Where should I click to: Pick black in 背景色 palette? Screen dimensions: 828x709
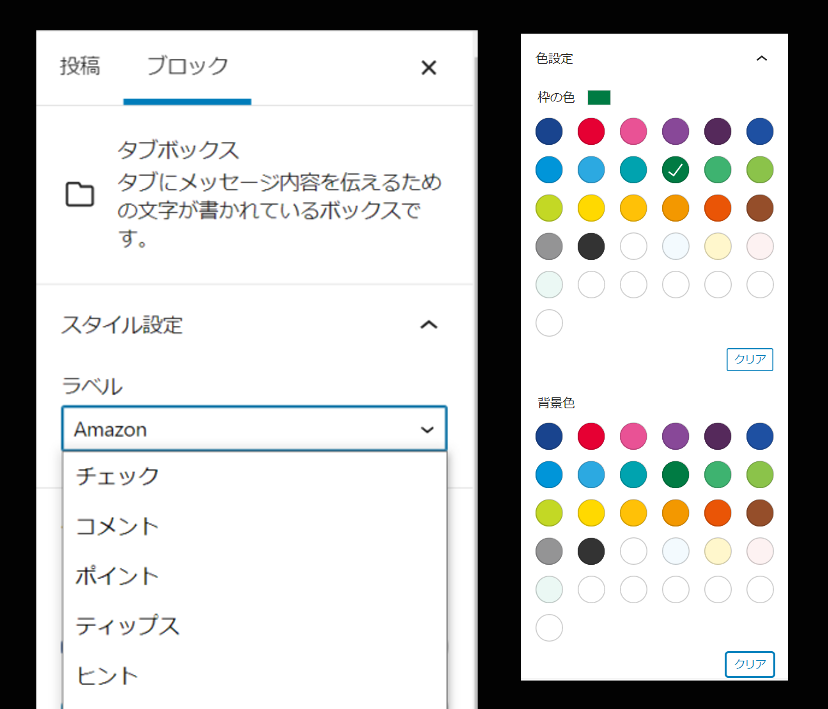pyautogui.click(x=591, y=552)
